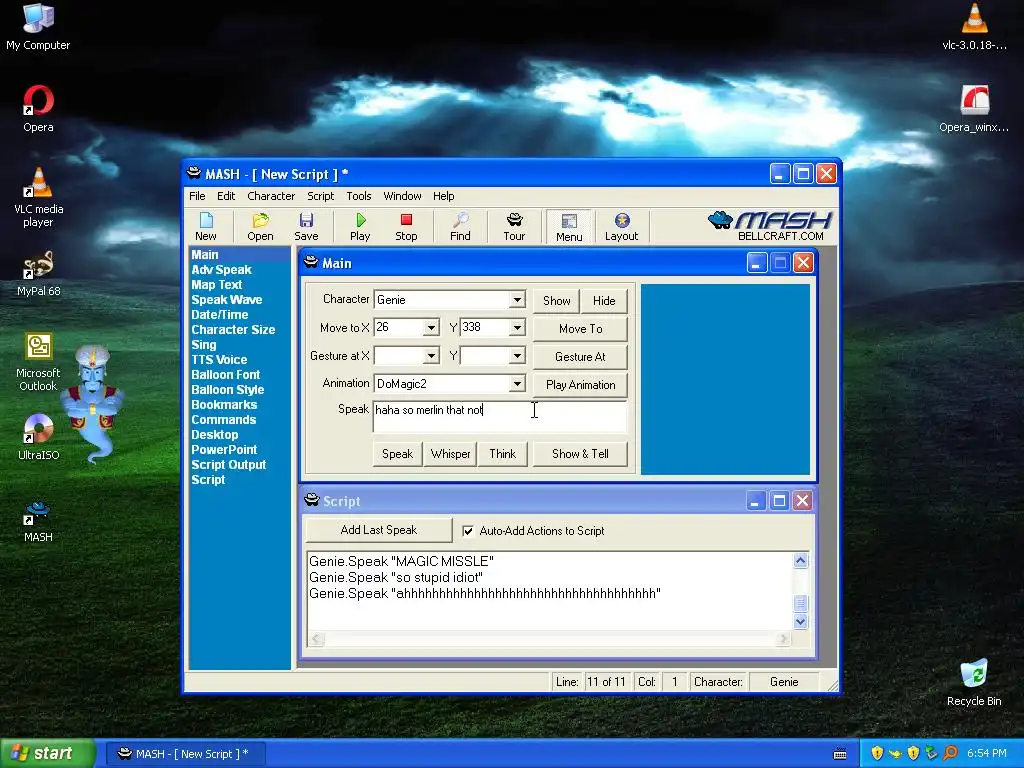Click the Play Animation button
The image size is (1024, 768).
click(x=581, y=385)
